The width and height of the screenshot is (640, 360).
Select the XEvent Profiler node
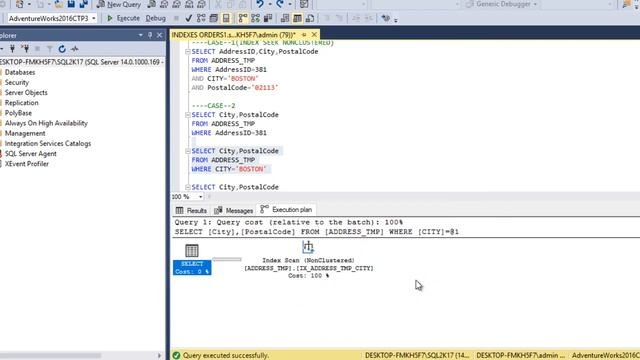click(27, 164)
